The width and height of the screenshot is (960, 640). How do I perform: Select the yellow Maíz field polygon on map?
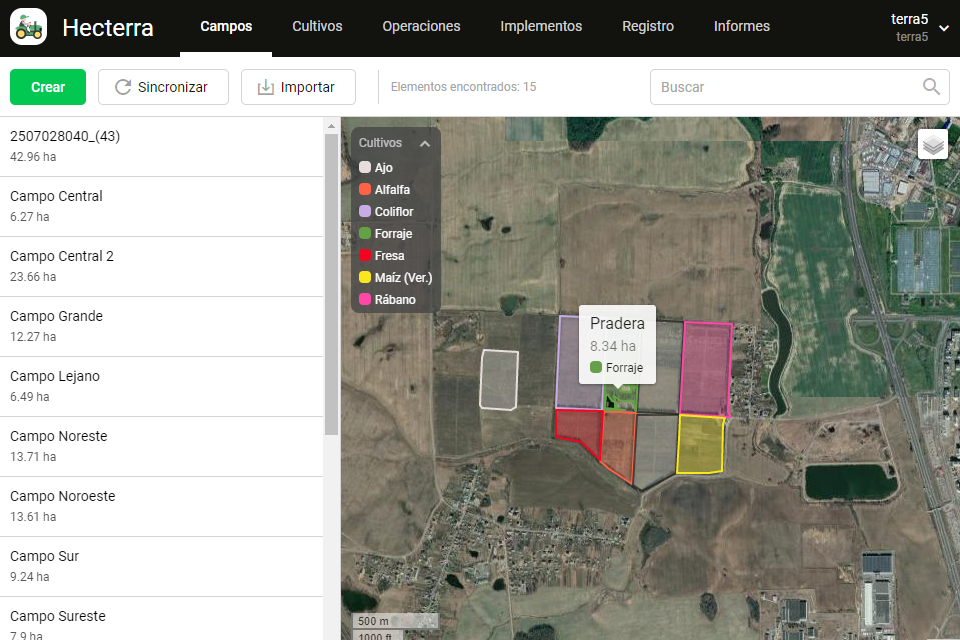pos(700,444)
